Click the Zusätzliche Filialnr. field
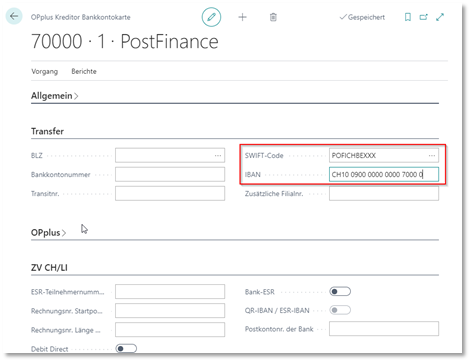This screenshot has height=362, width=471. (384, 193)
